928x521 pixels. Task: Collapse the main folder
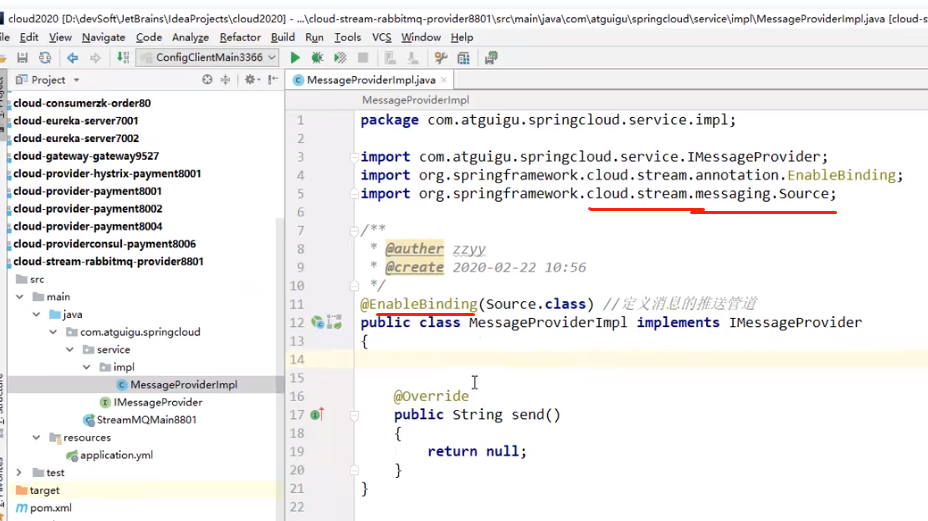click(x=20, y=297)
